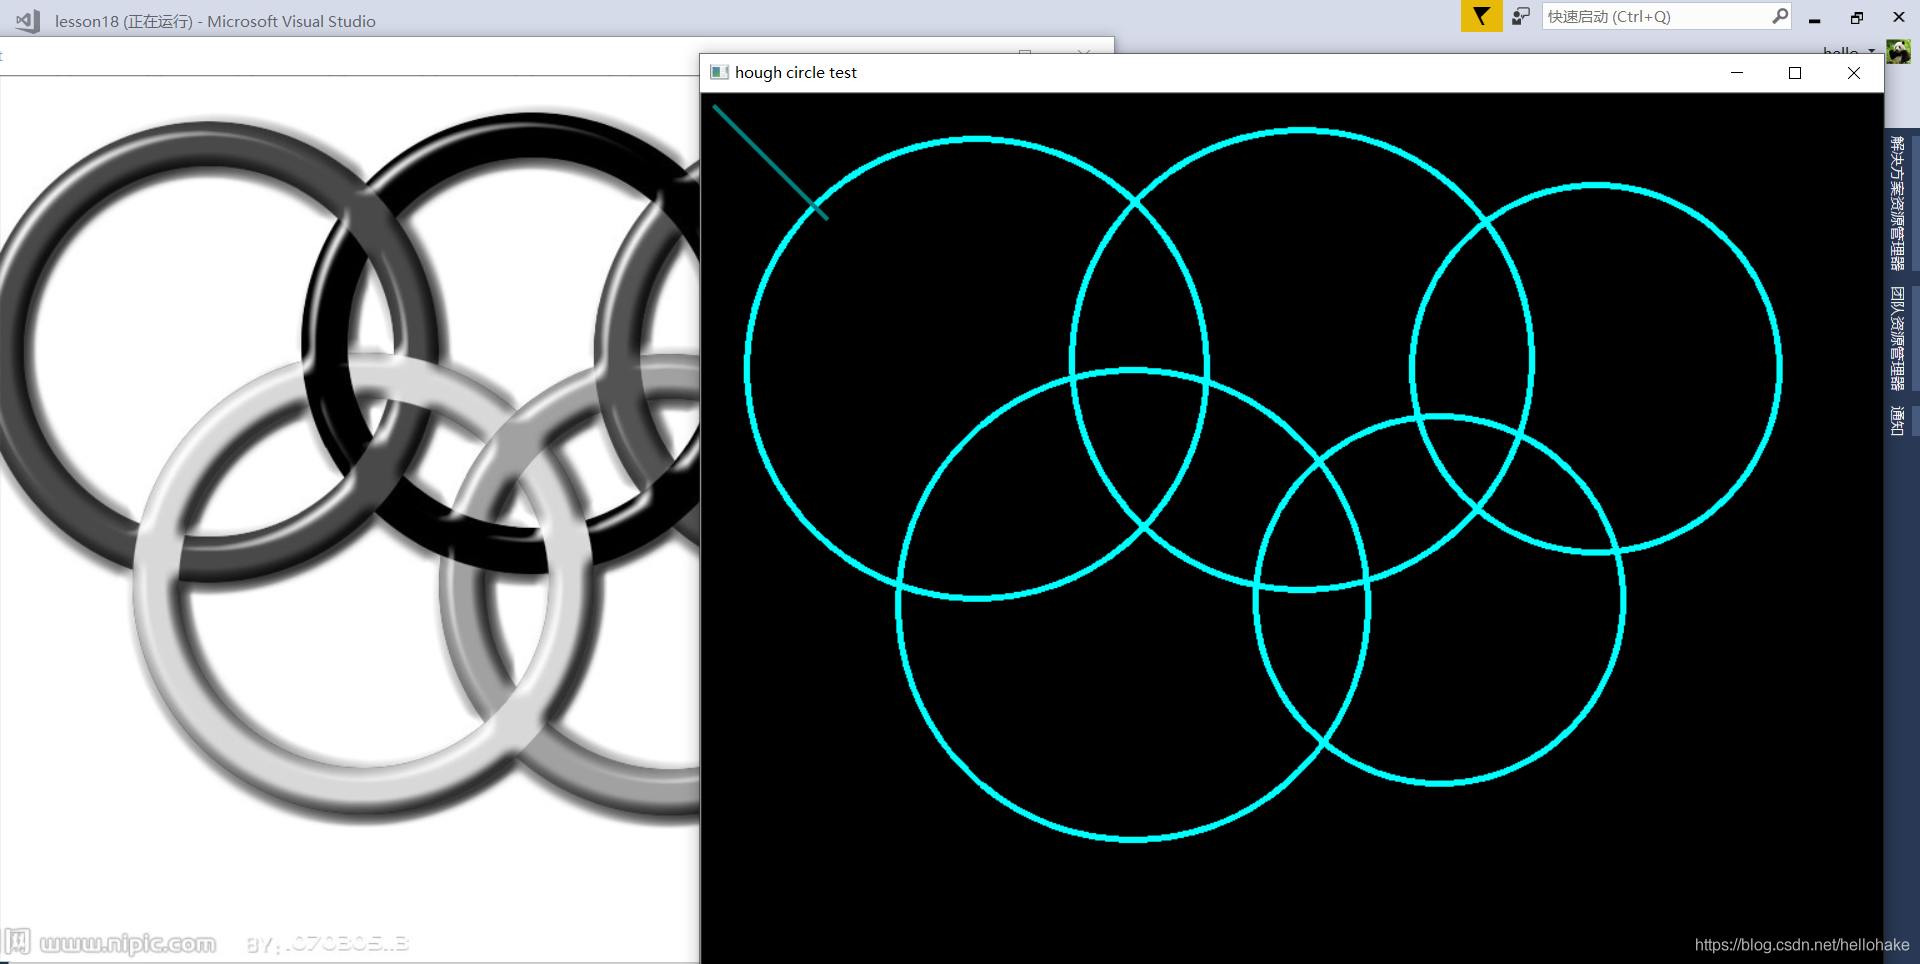Click the hough circle test window icon
1920x964 pixels.
pyautogui.click(x=719, y=72)
